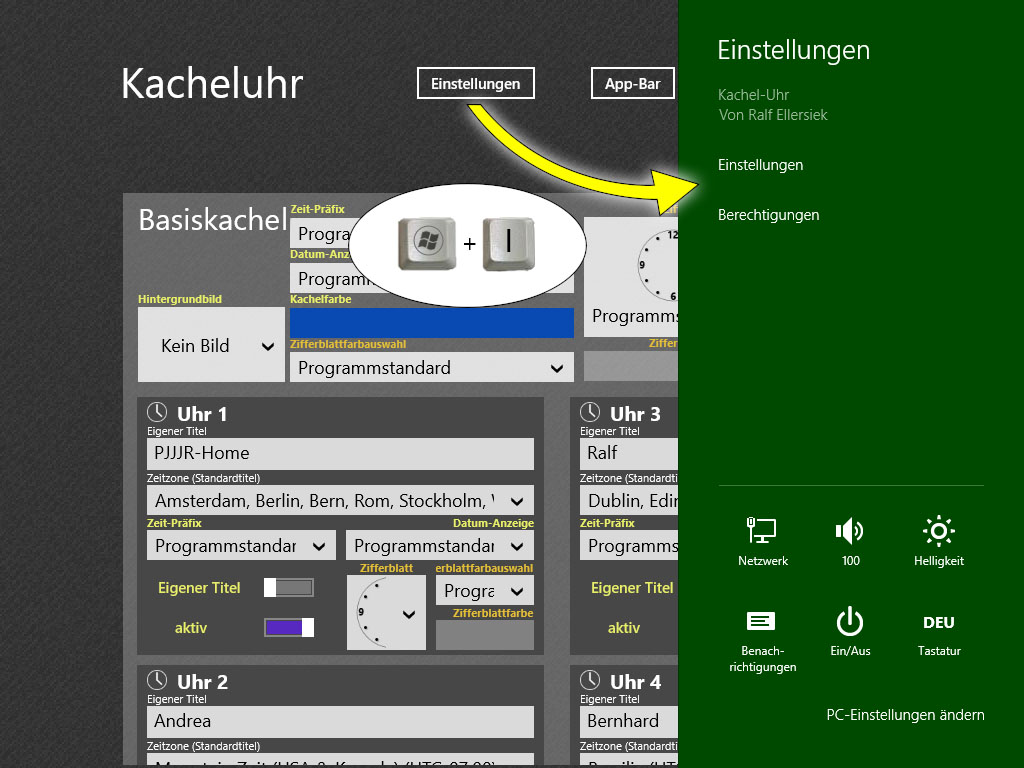1024x768 pixels.
Task: Switch DEU Tastatur keyboard layout
Action: tap(938, 623)
